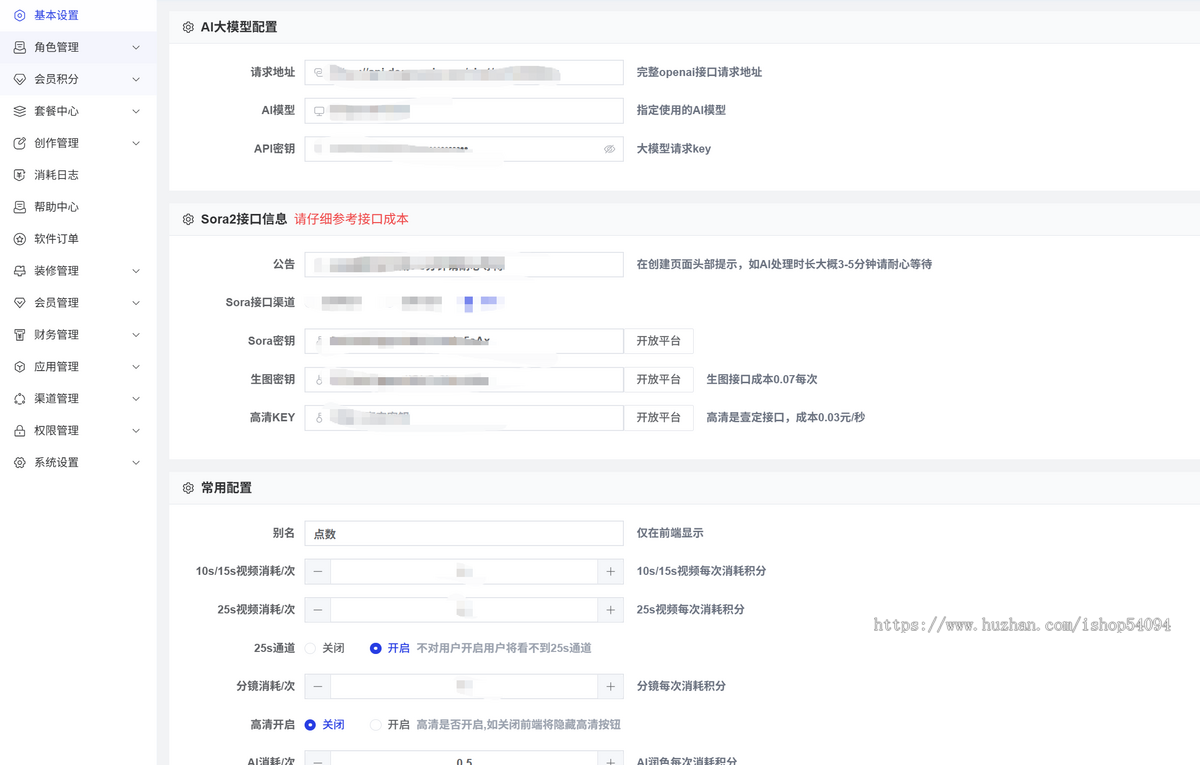Expand the 套餐中心 menu chevron
Viewport: 1200px width, 765px height.
coord(136,111)
